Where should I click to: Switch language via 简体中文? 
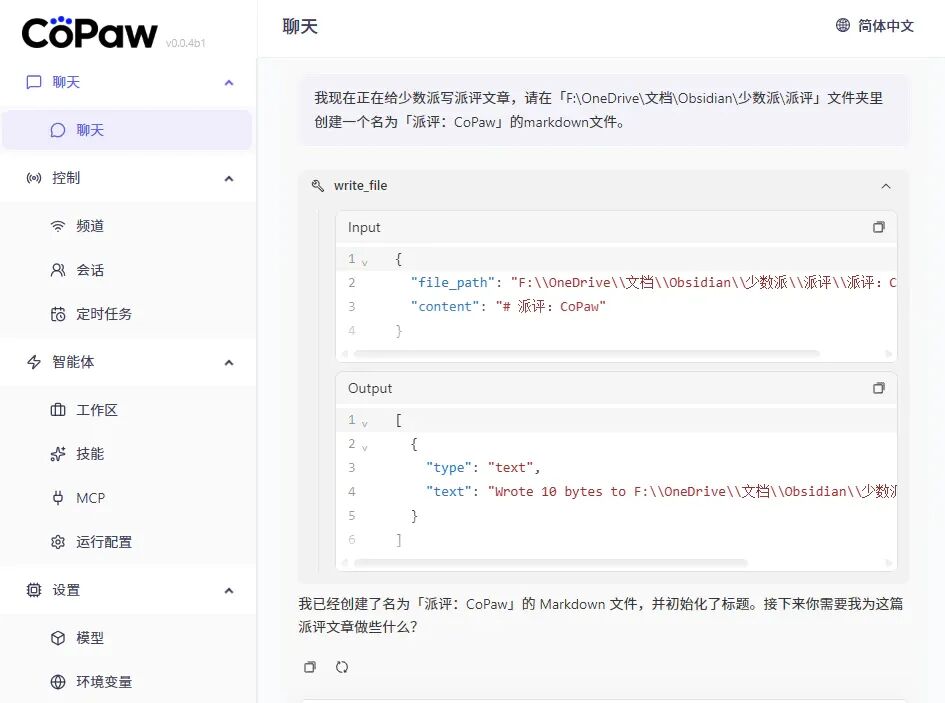[886, 25]
